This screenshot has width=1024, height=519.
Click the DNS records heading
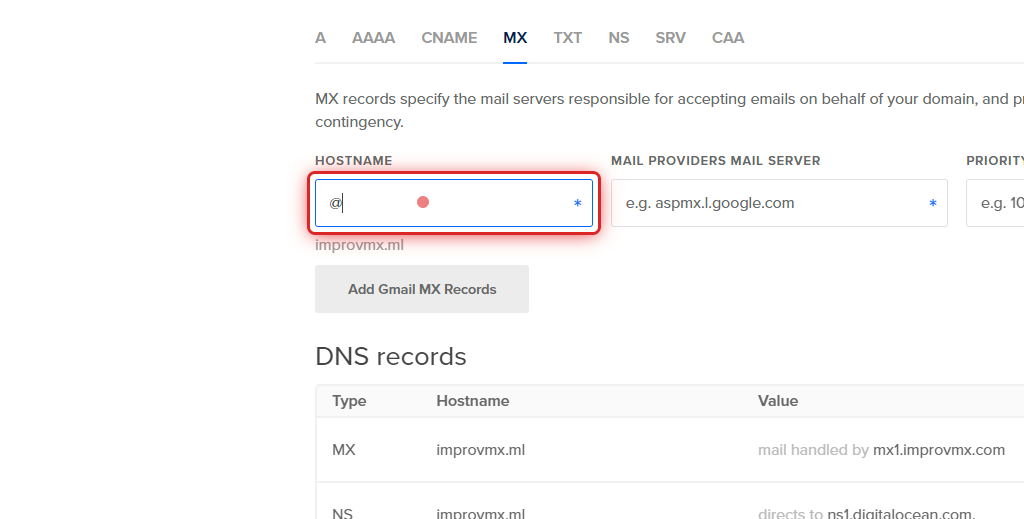tap(391, 356)
